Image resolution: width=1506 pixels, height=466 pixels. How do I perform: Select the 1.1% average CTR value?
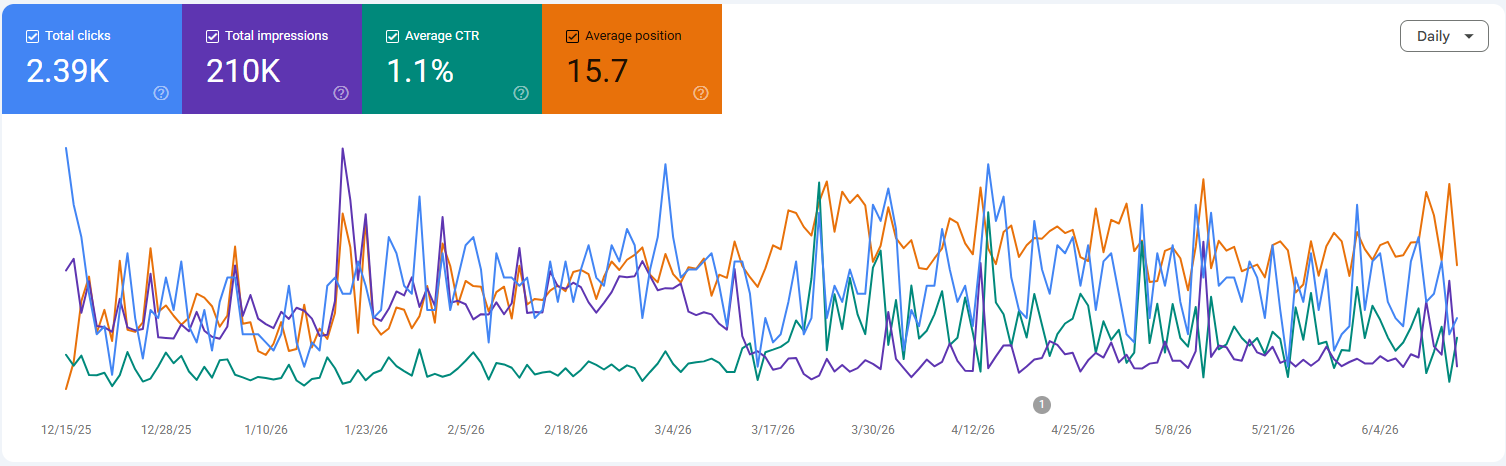(420, 71)
